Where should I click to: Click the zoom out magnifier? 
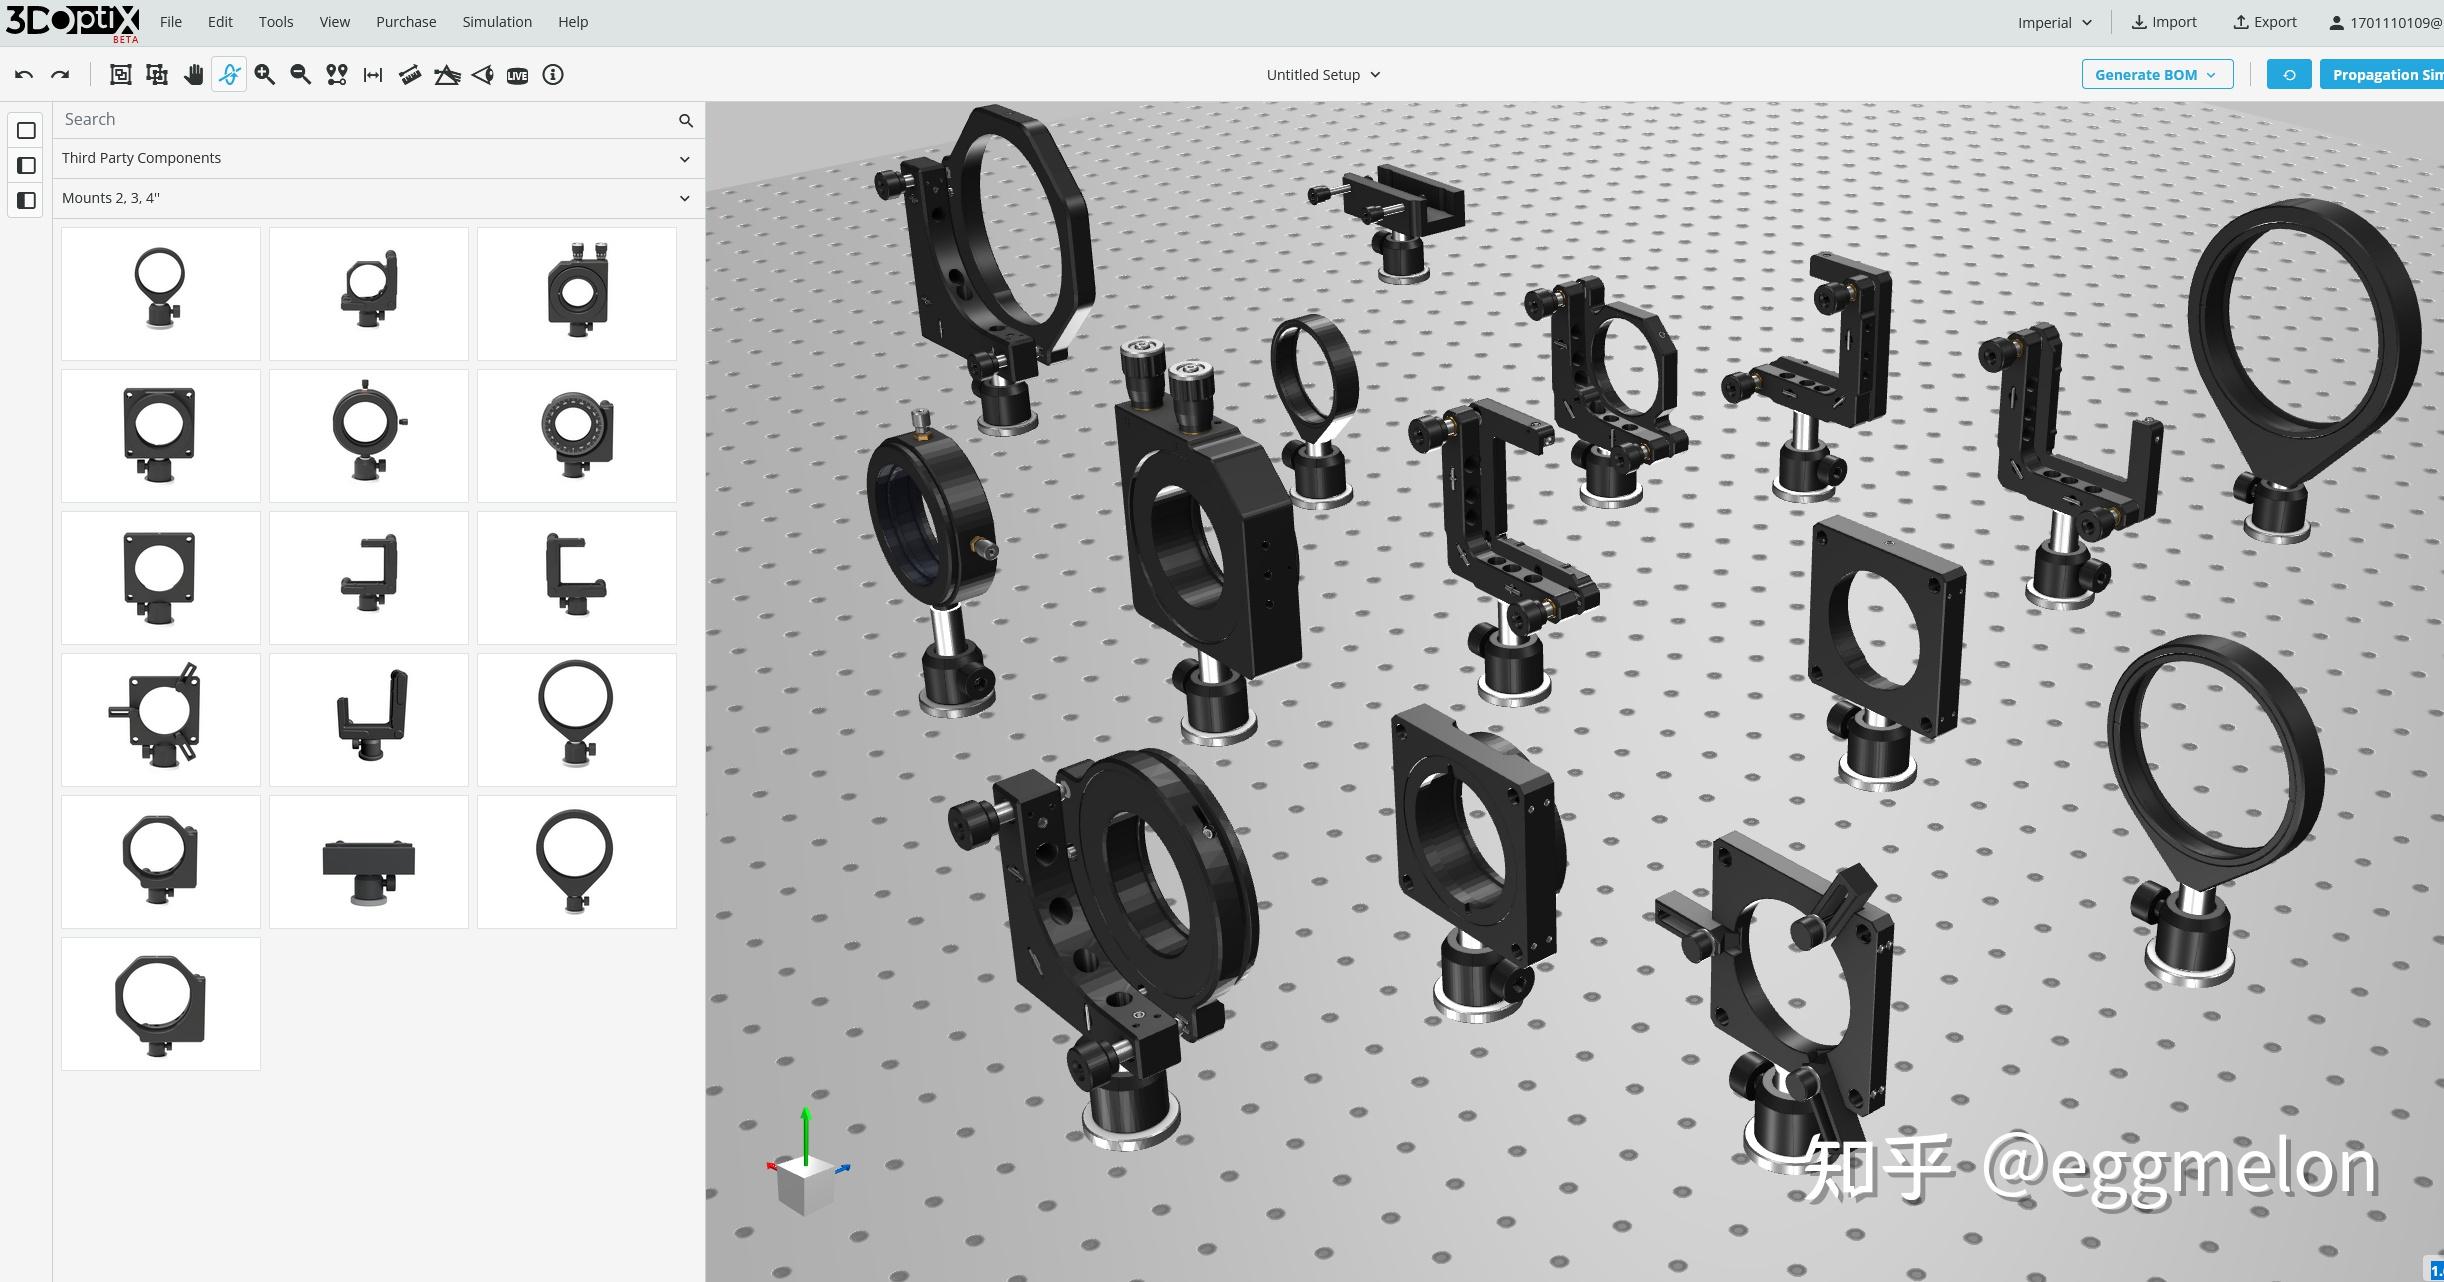300,75
